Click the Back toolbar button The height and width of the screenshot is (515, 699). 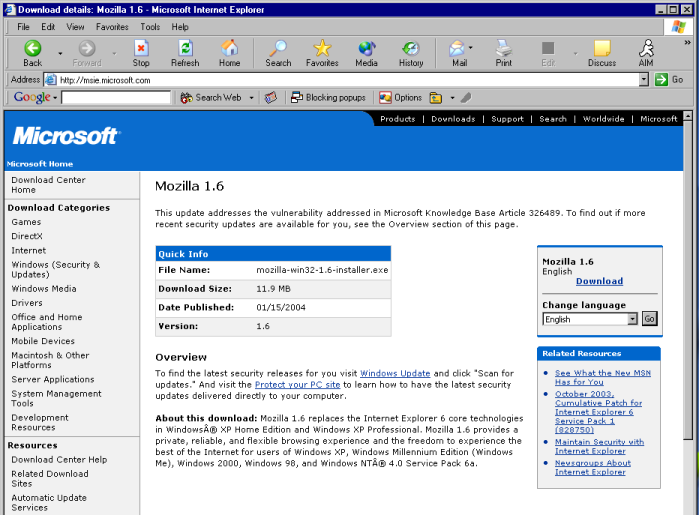[x=33, y=54]
